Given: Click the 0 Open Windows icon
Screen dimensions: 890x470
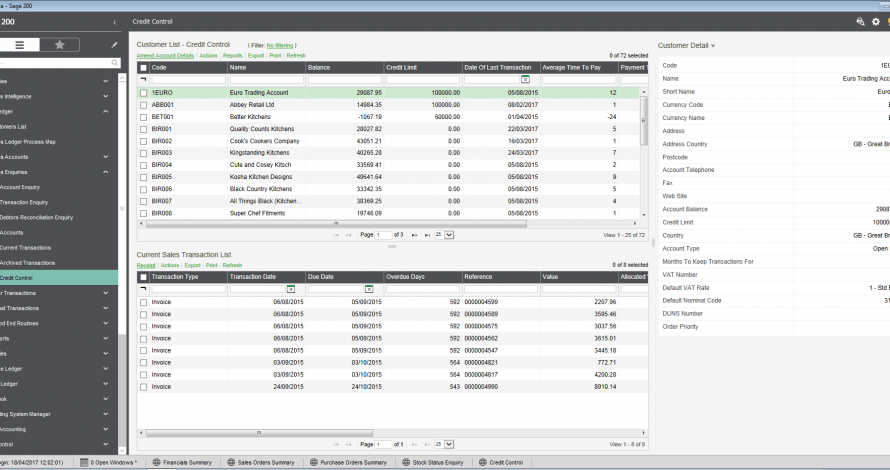Looking at the screenshot, I should click(x=84, y=463).
